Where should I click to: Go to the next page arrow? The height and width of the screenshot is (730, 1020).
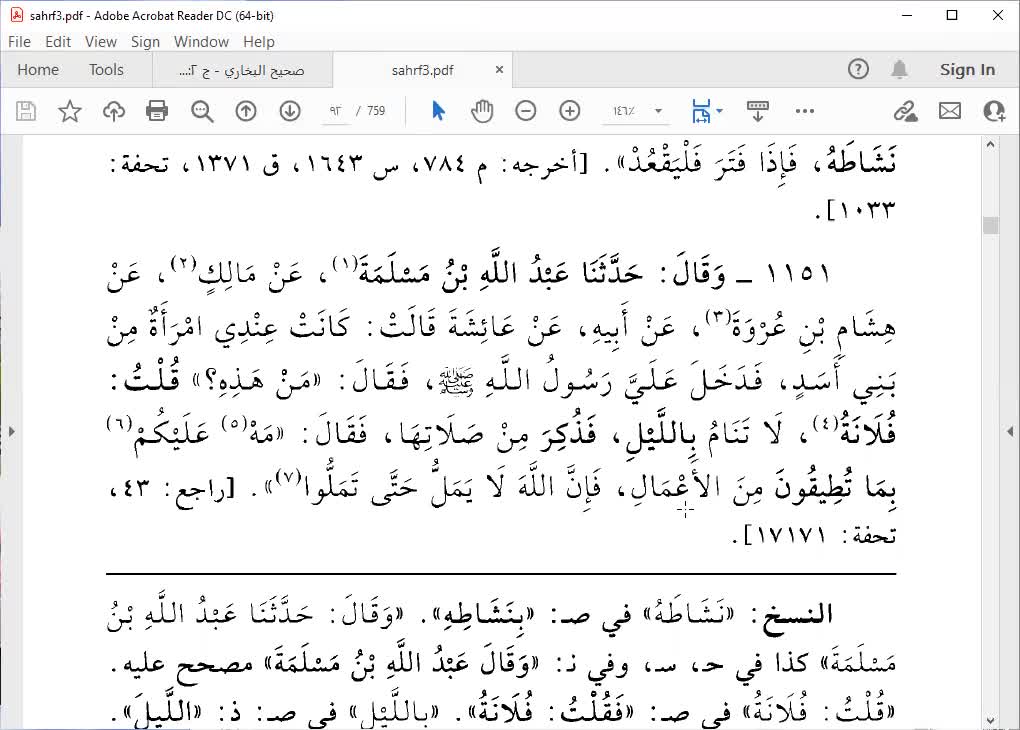point(290,111)
